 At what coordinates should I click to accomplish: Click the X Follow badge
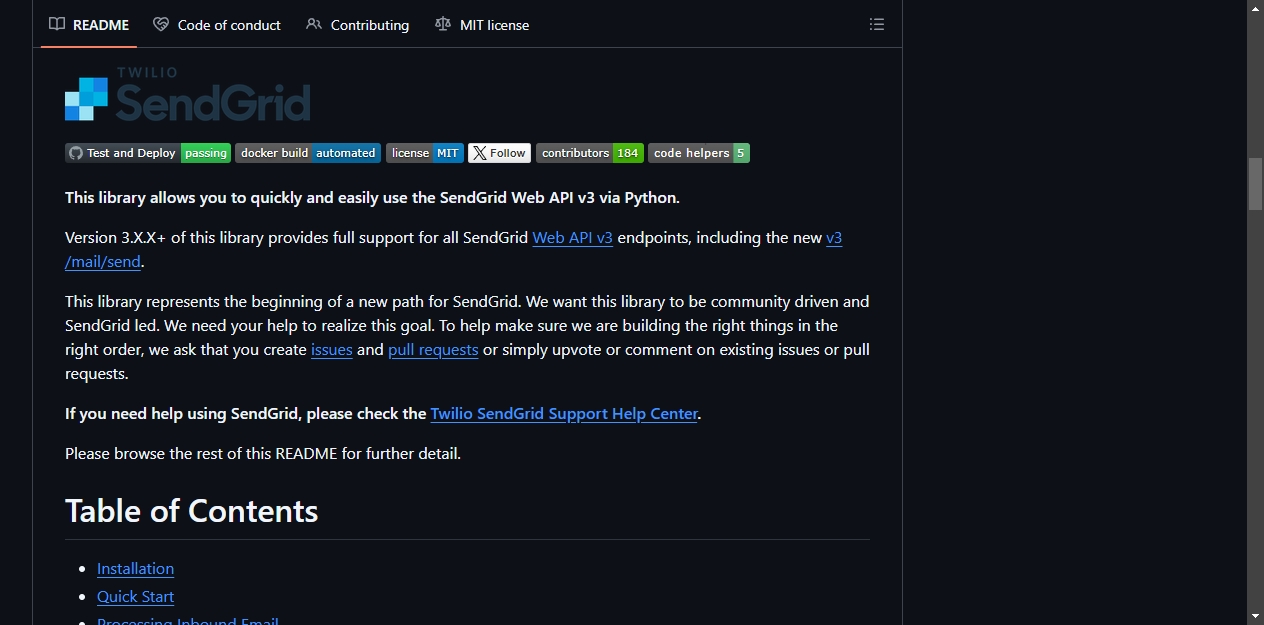coord(499,153)
